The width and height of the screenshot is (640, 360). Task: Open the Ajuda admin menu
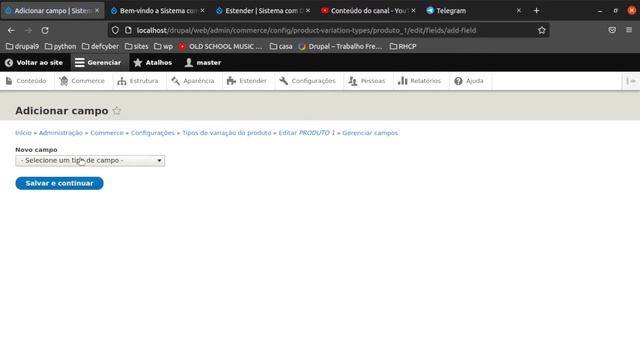point(469,81)
